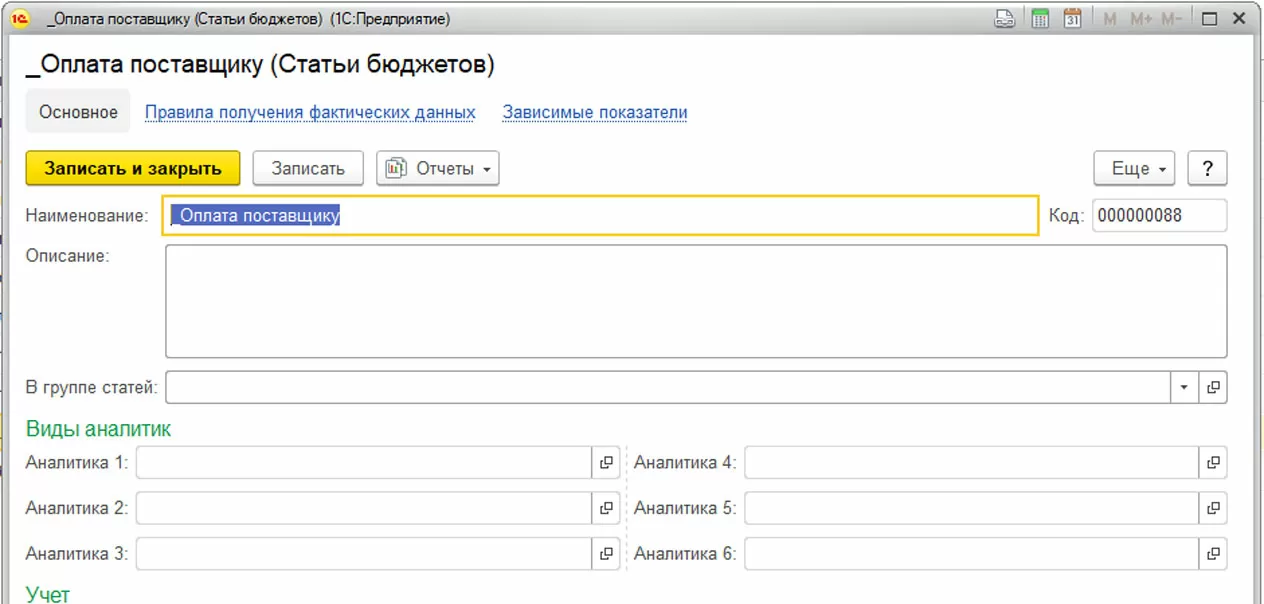The width and height of the screenshot is (1264, 604).
Task: Open the calendar icon in title bar
Action: (1072, 19)
